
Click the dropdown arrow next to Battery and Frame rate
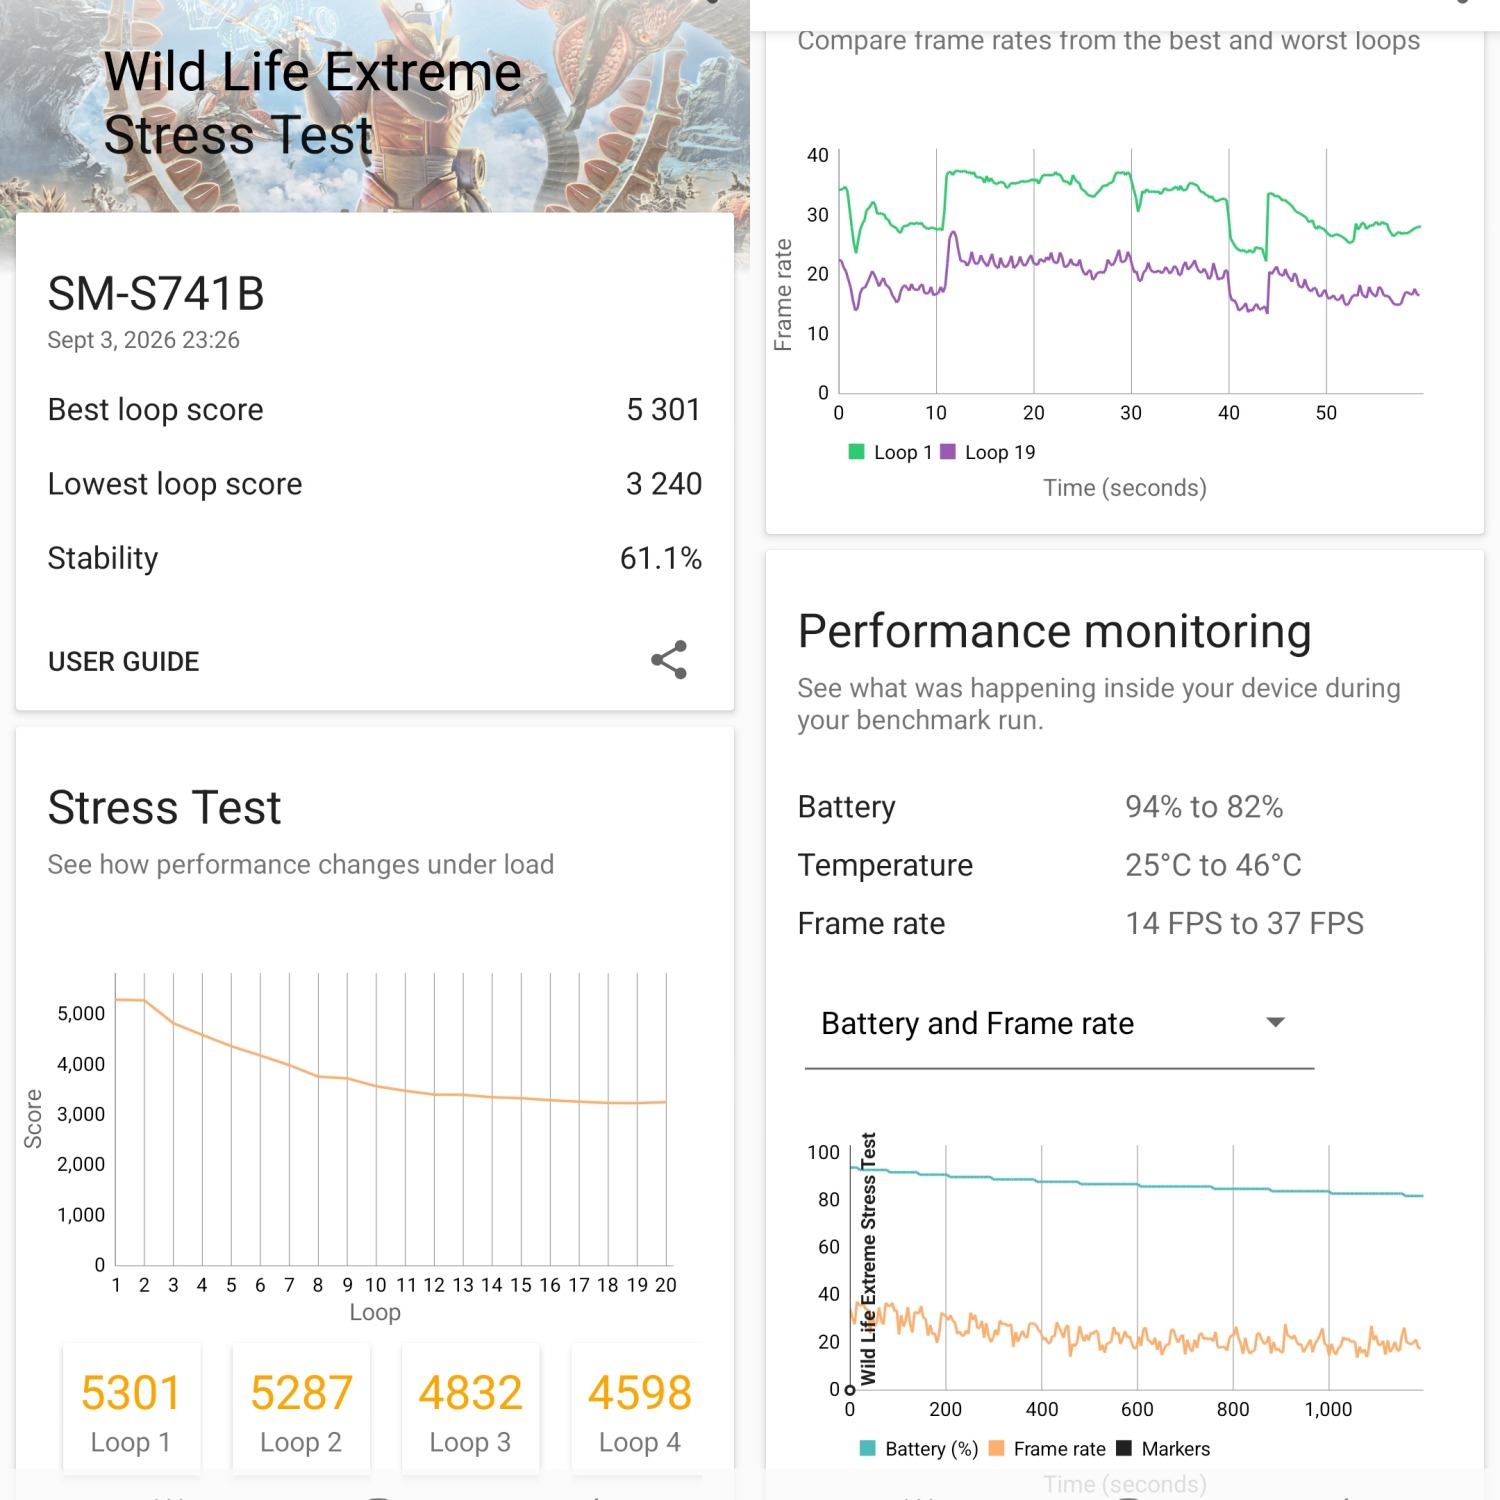pyautogui.click(x=1275, y=1022)
